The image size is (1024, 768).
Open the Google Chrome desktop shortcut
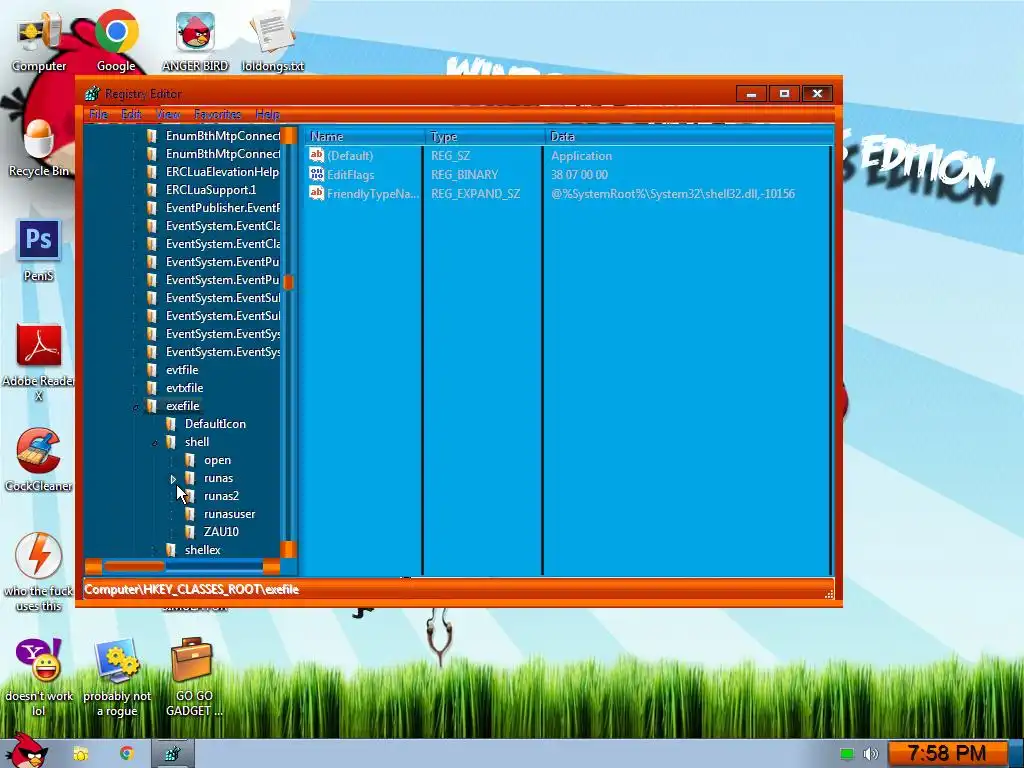[x=116, y=40]
